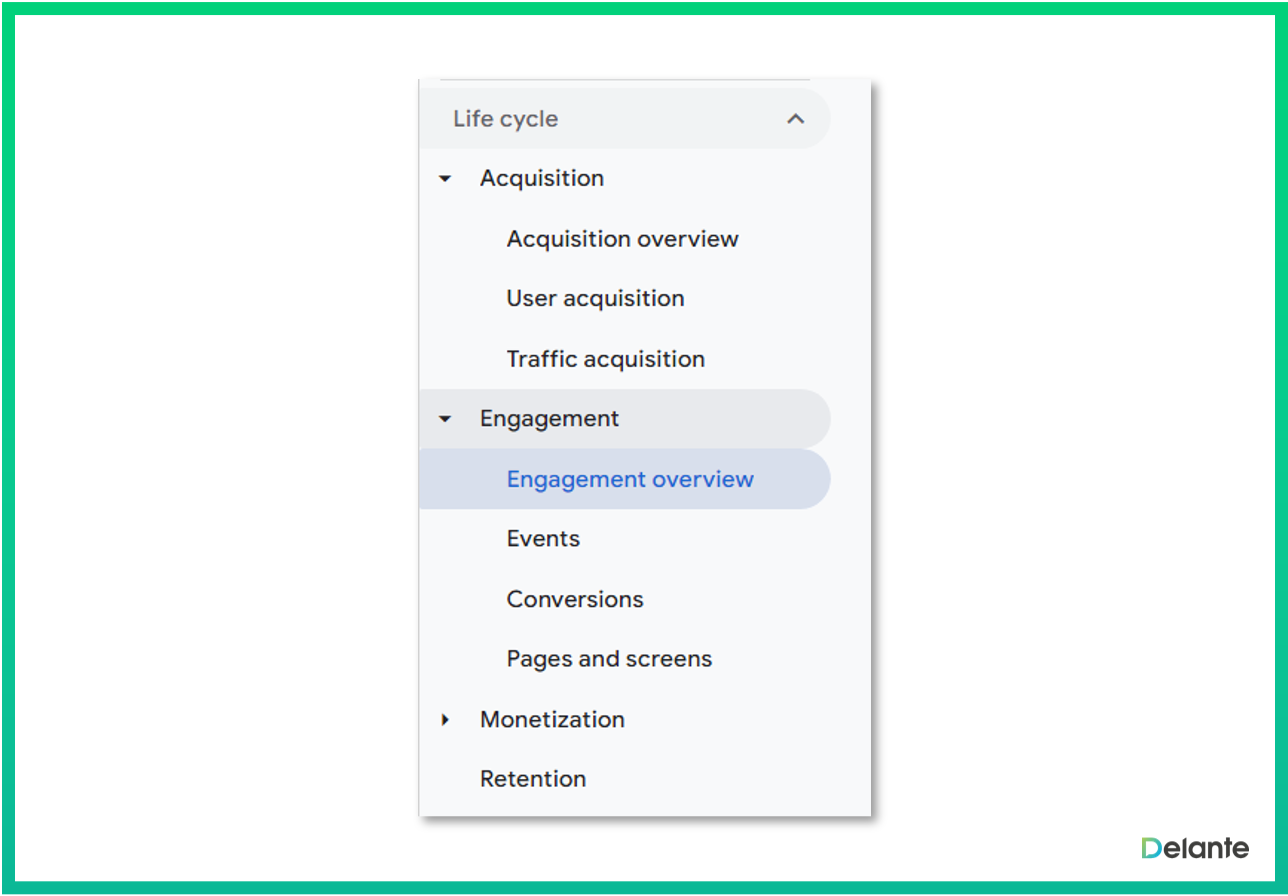Select the Monetization group label

pyautogui.click(x=552, y=719)
